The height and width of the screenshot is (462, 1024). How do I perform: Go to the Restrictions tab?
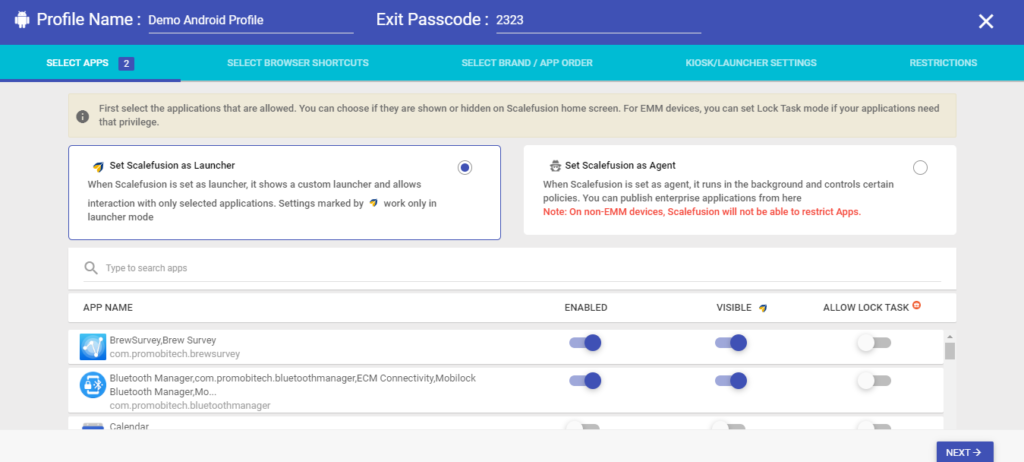tap(943, 63)
